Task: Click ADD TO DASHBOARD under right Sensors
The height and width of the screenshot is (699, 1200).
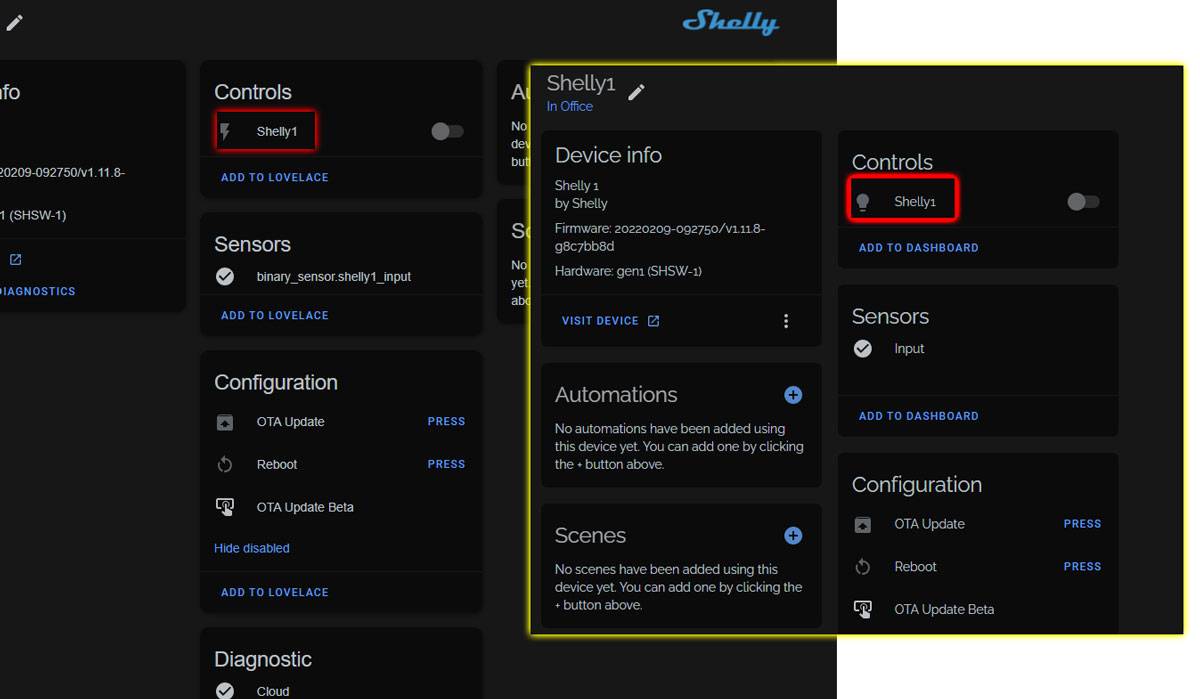Action: coord(919,416)
